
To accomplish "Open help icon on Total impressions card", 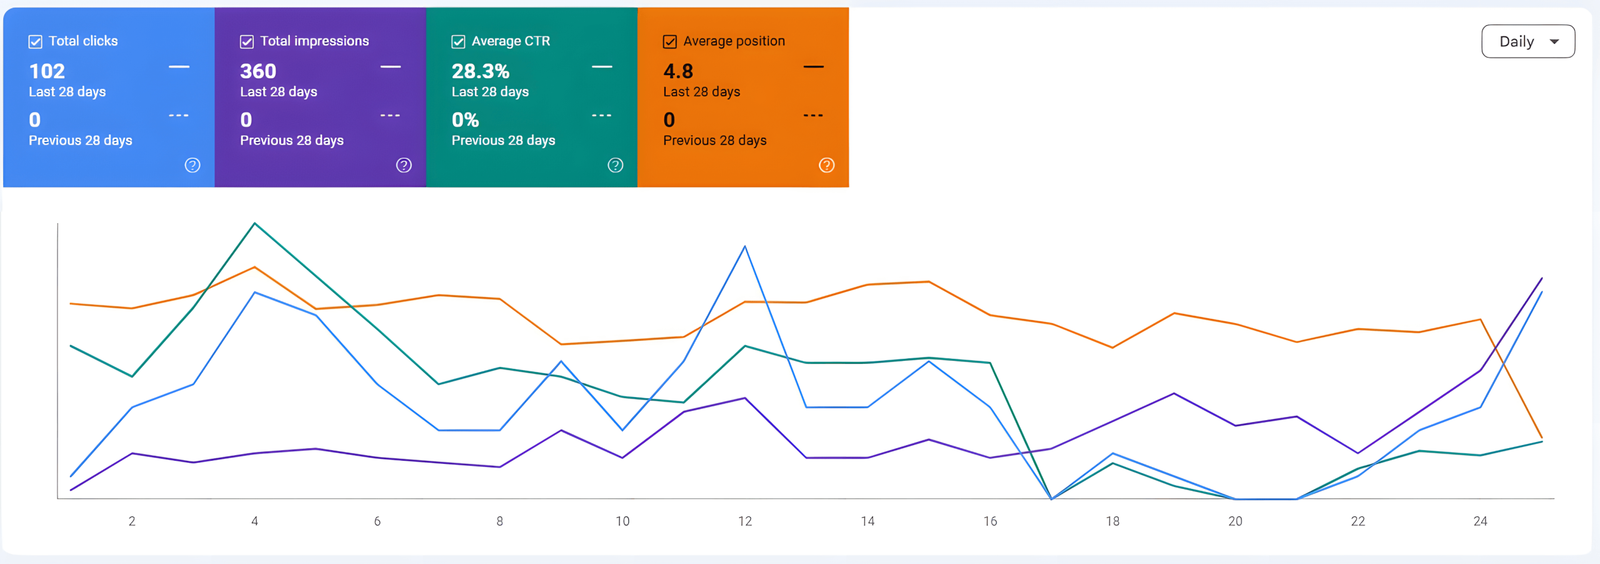I will (x=404, y=165).
